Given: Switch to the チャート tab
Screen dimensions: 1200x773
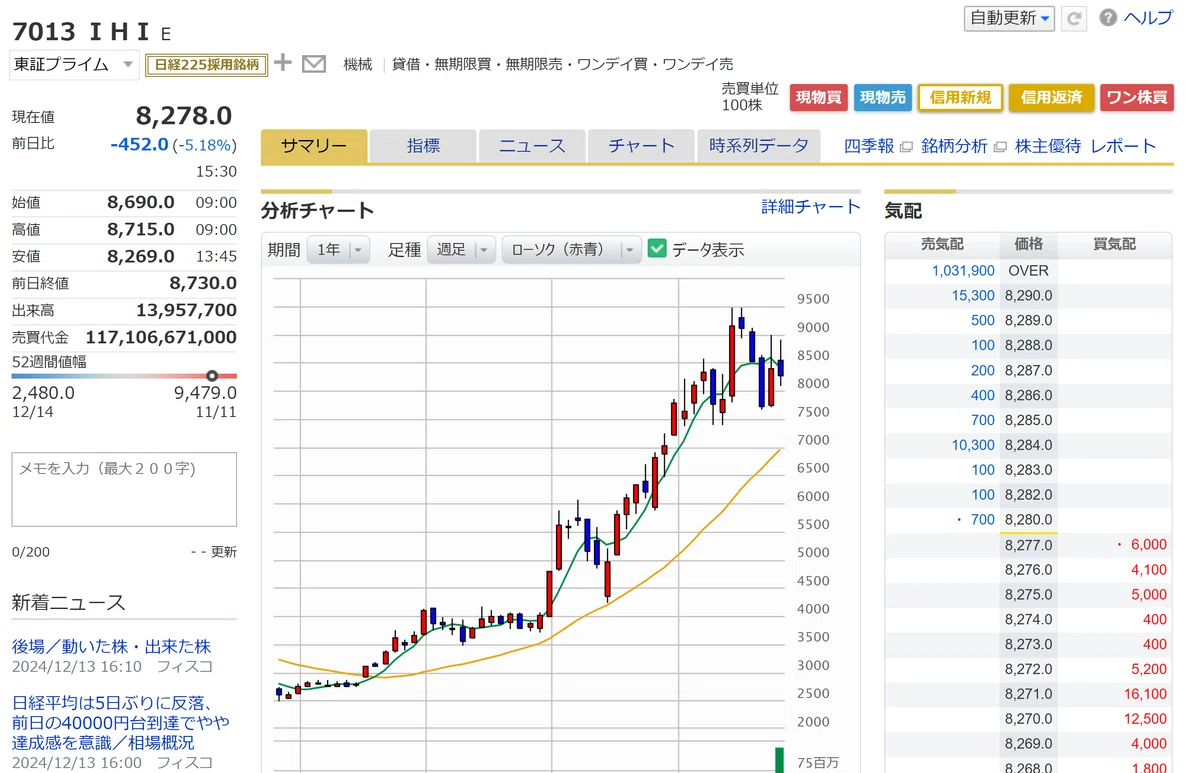Looking at the screenshot, I should pos(641,146).
